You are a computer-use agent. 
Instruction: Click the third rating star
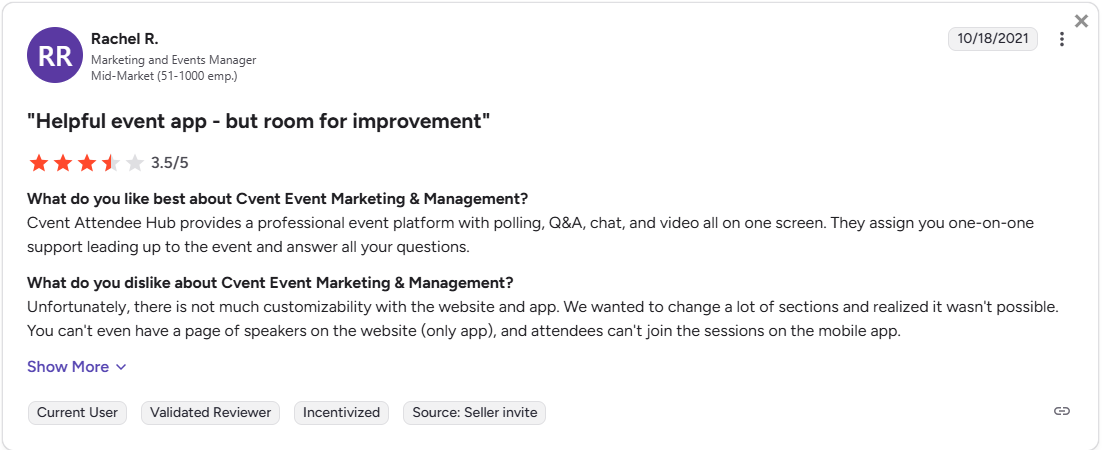tap(87, 162)
